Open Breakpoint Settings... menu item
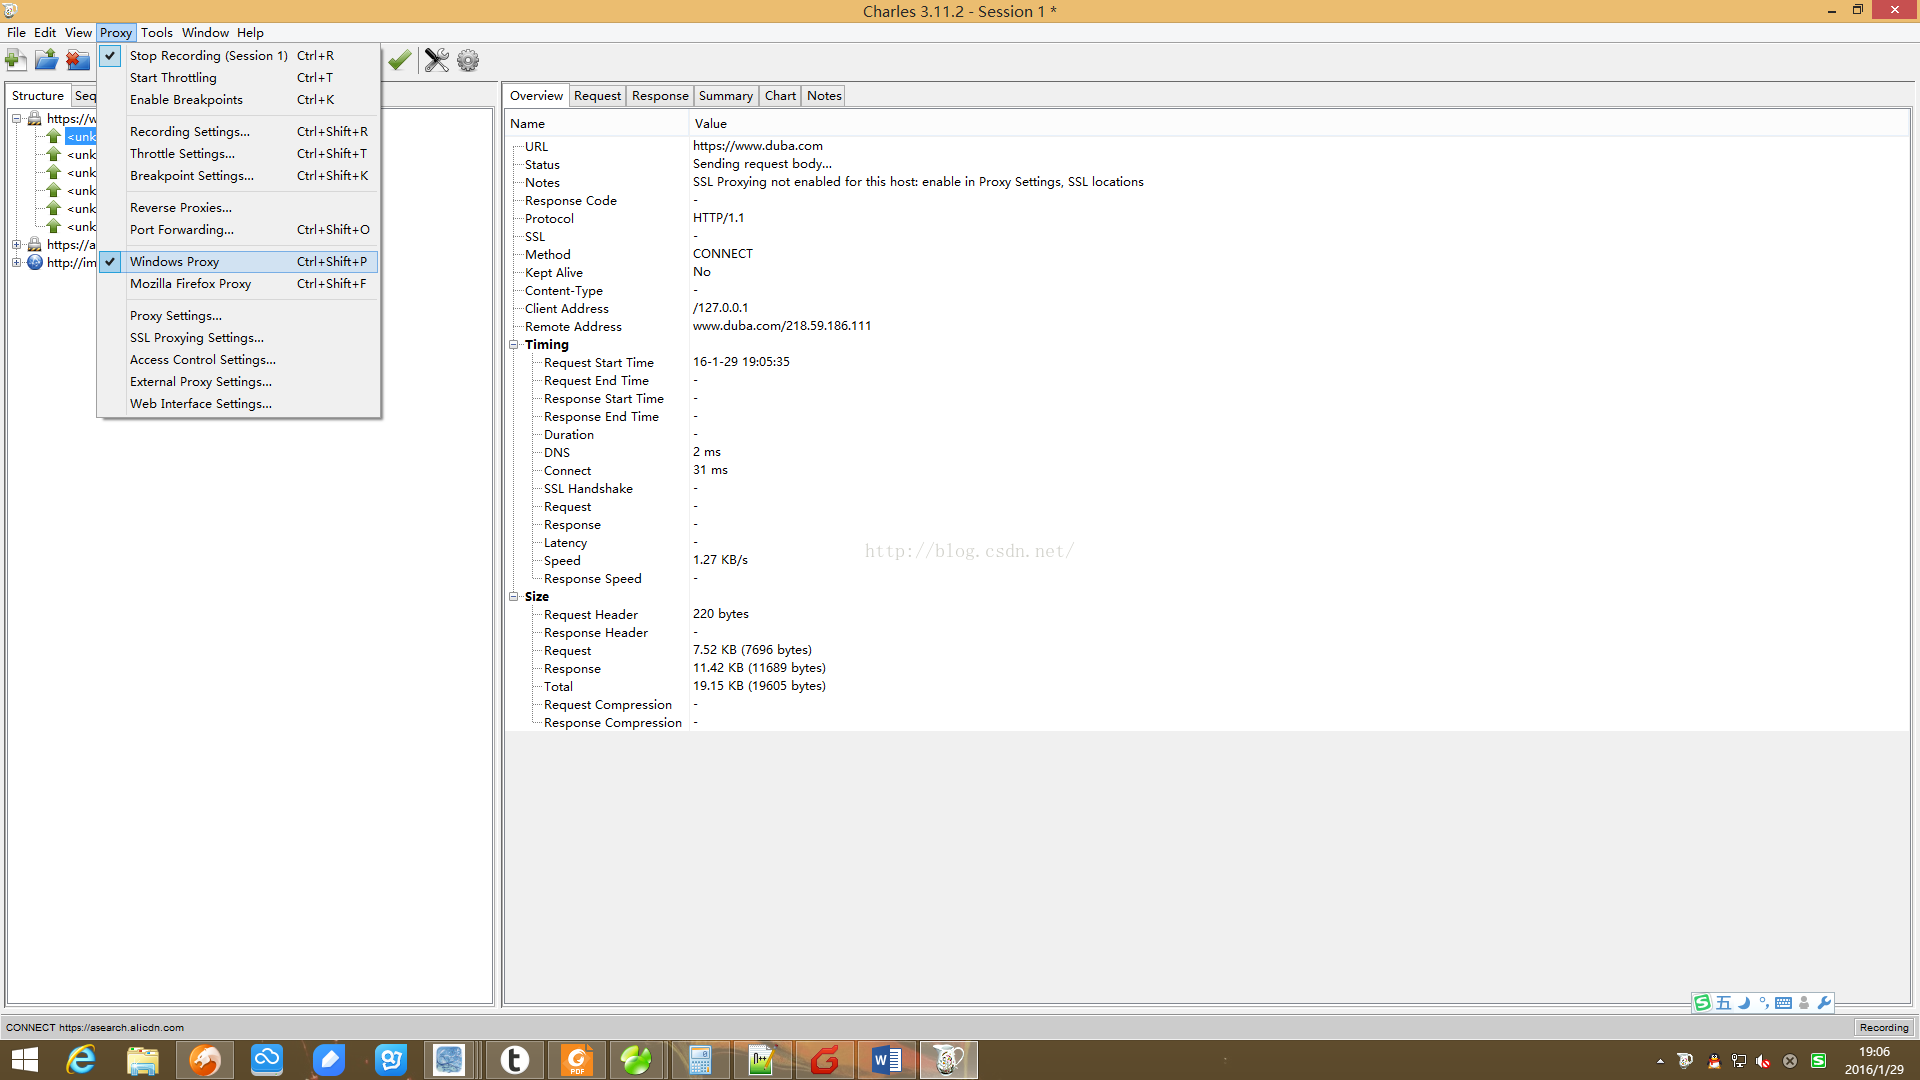Viewport: 1920px width, 1080px height. click(x=238, y=176)
